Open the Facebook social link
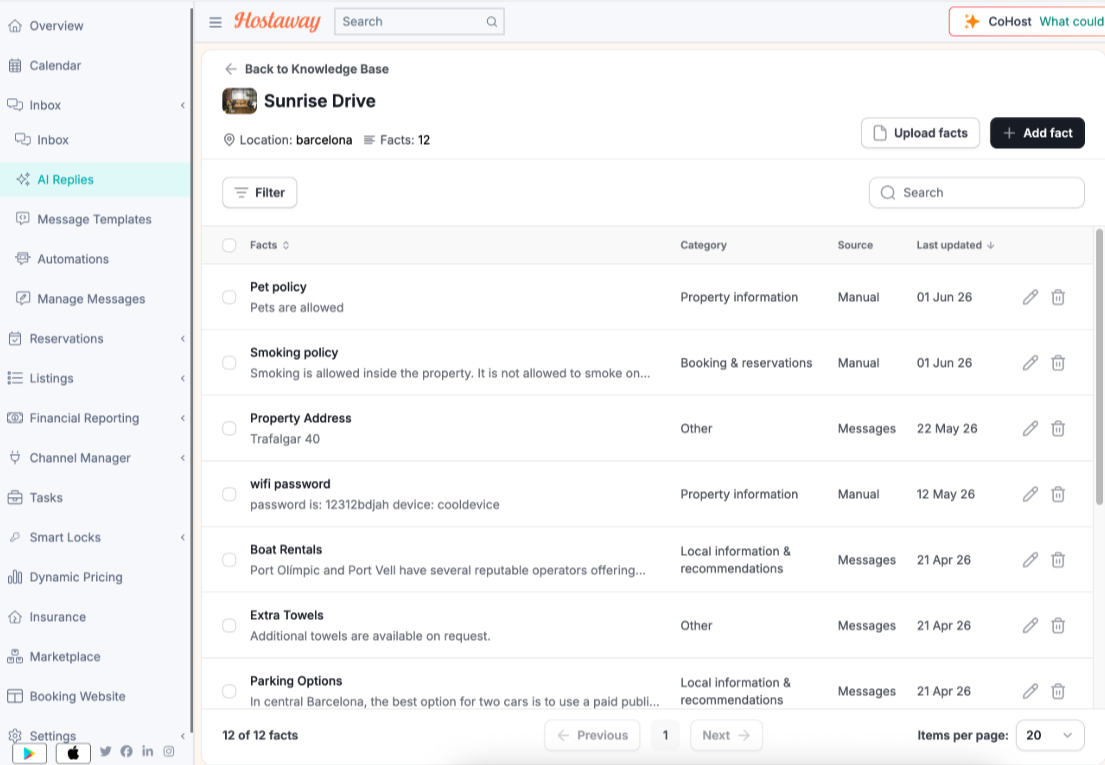This screenshot has width=1105, height=765. coord(126,751)
